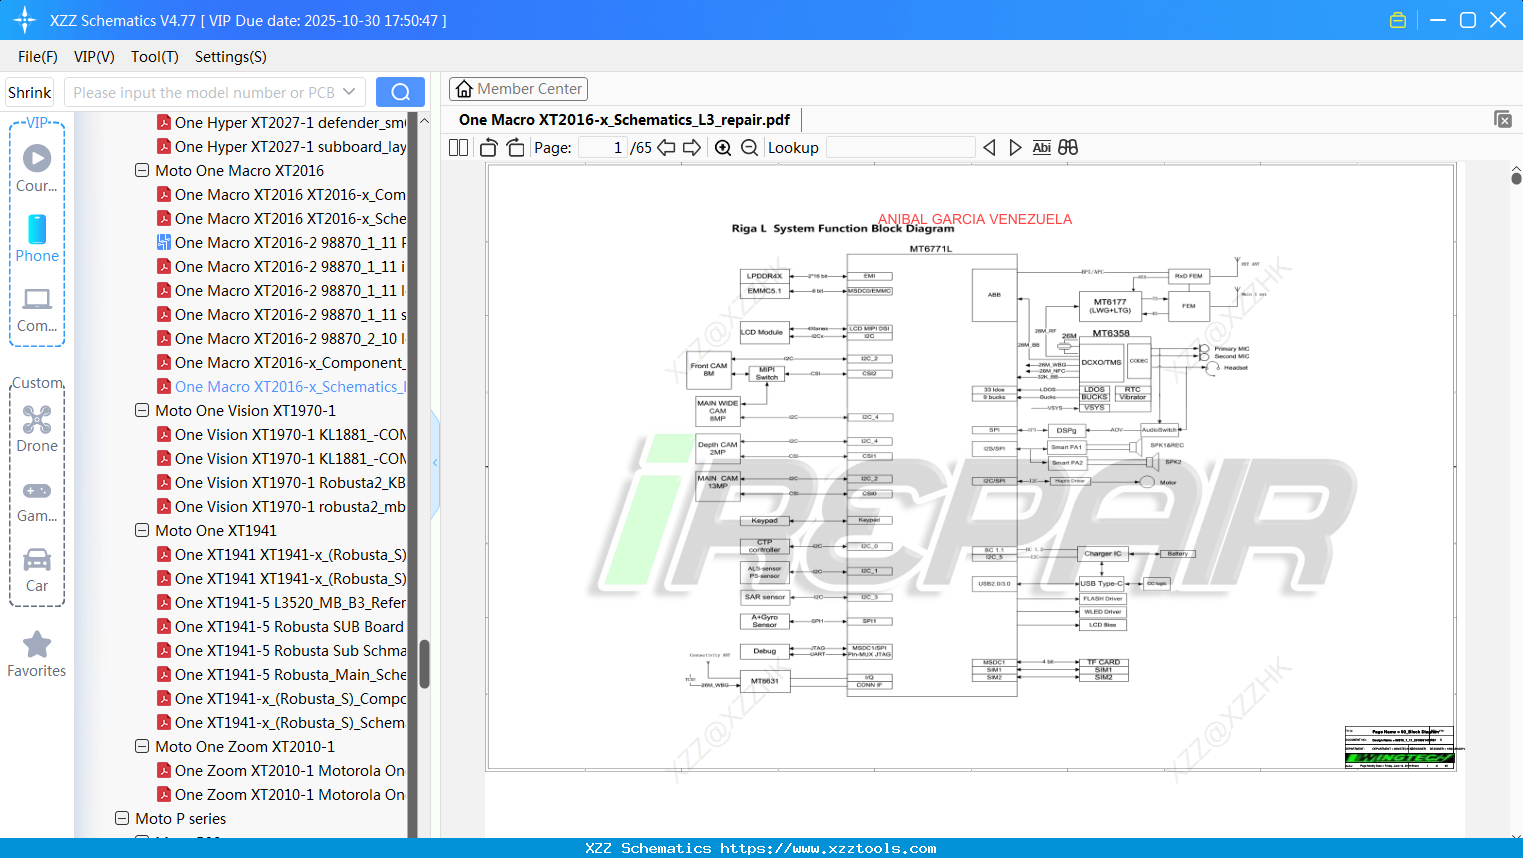Expand the Moto P series category
Screen dimensions: 1523x858
[x=121, y=818]
